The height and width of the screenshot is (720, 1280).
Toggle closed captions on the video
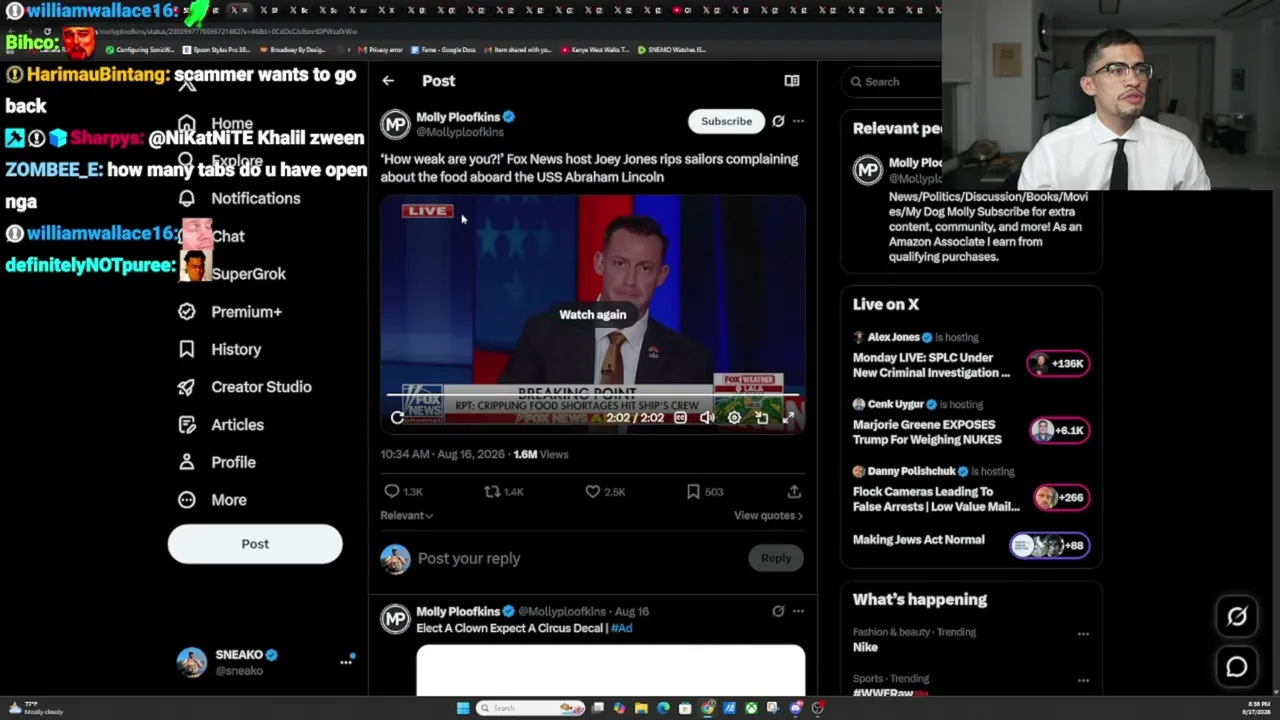[680, 418]
